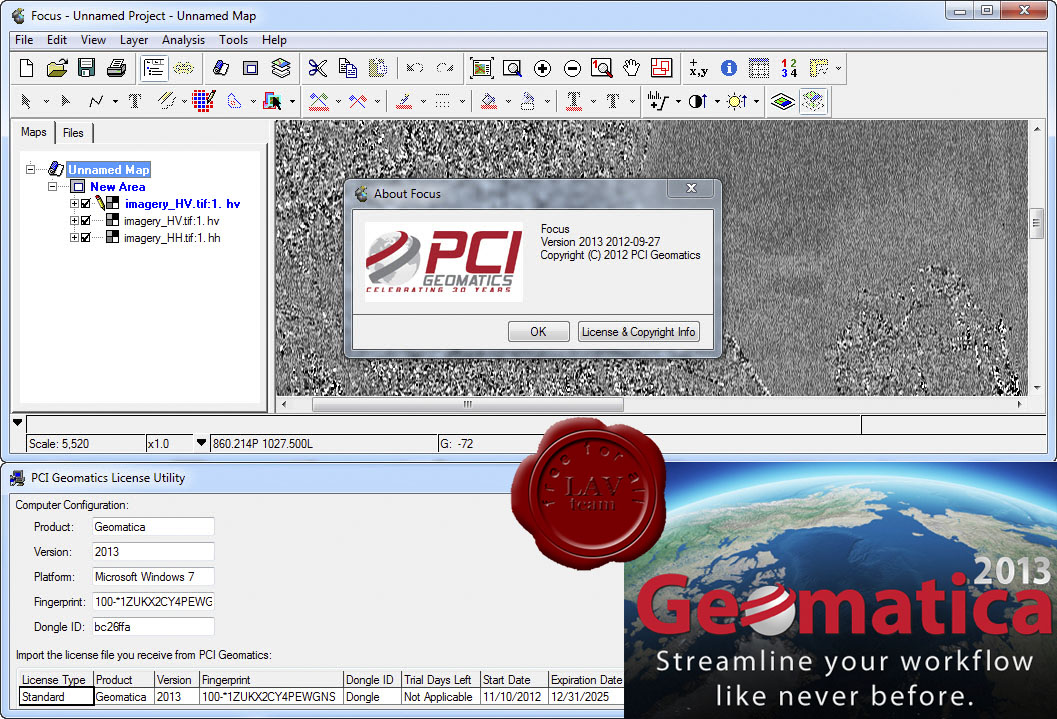This screenshot has height=719, width=1057.
Task: Open the Layer menu
Action: 133,40
